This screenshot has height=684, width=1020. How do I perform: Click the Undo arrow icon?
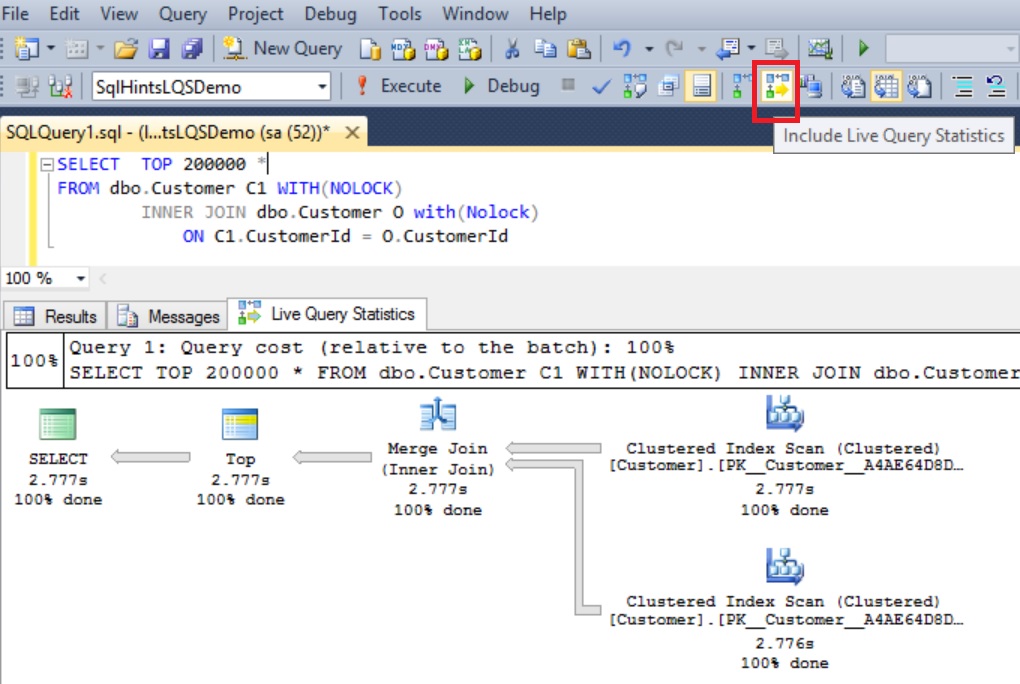click(x=621, y=48)
